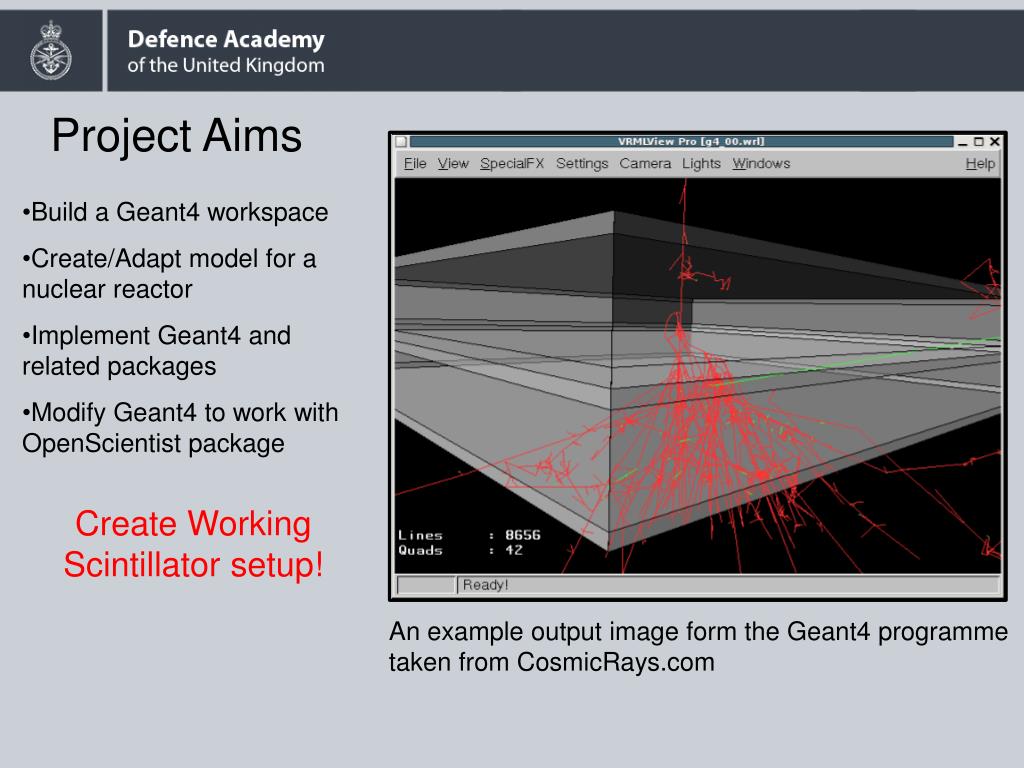1024x768 pixels.
Task: Click the 3D particle shower render view
Action: [x=697, y=376]
